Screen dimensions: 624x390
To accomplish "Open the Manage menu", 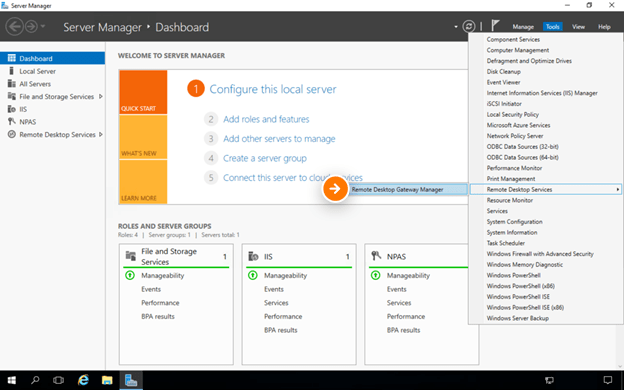I will click(523, 27).
